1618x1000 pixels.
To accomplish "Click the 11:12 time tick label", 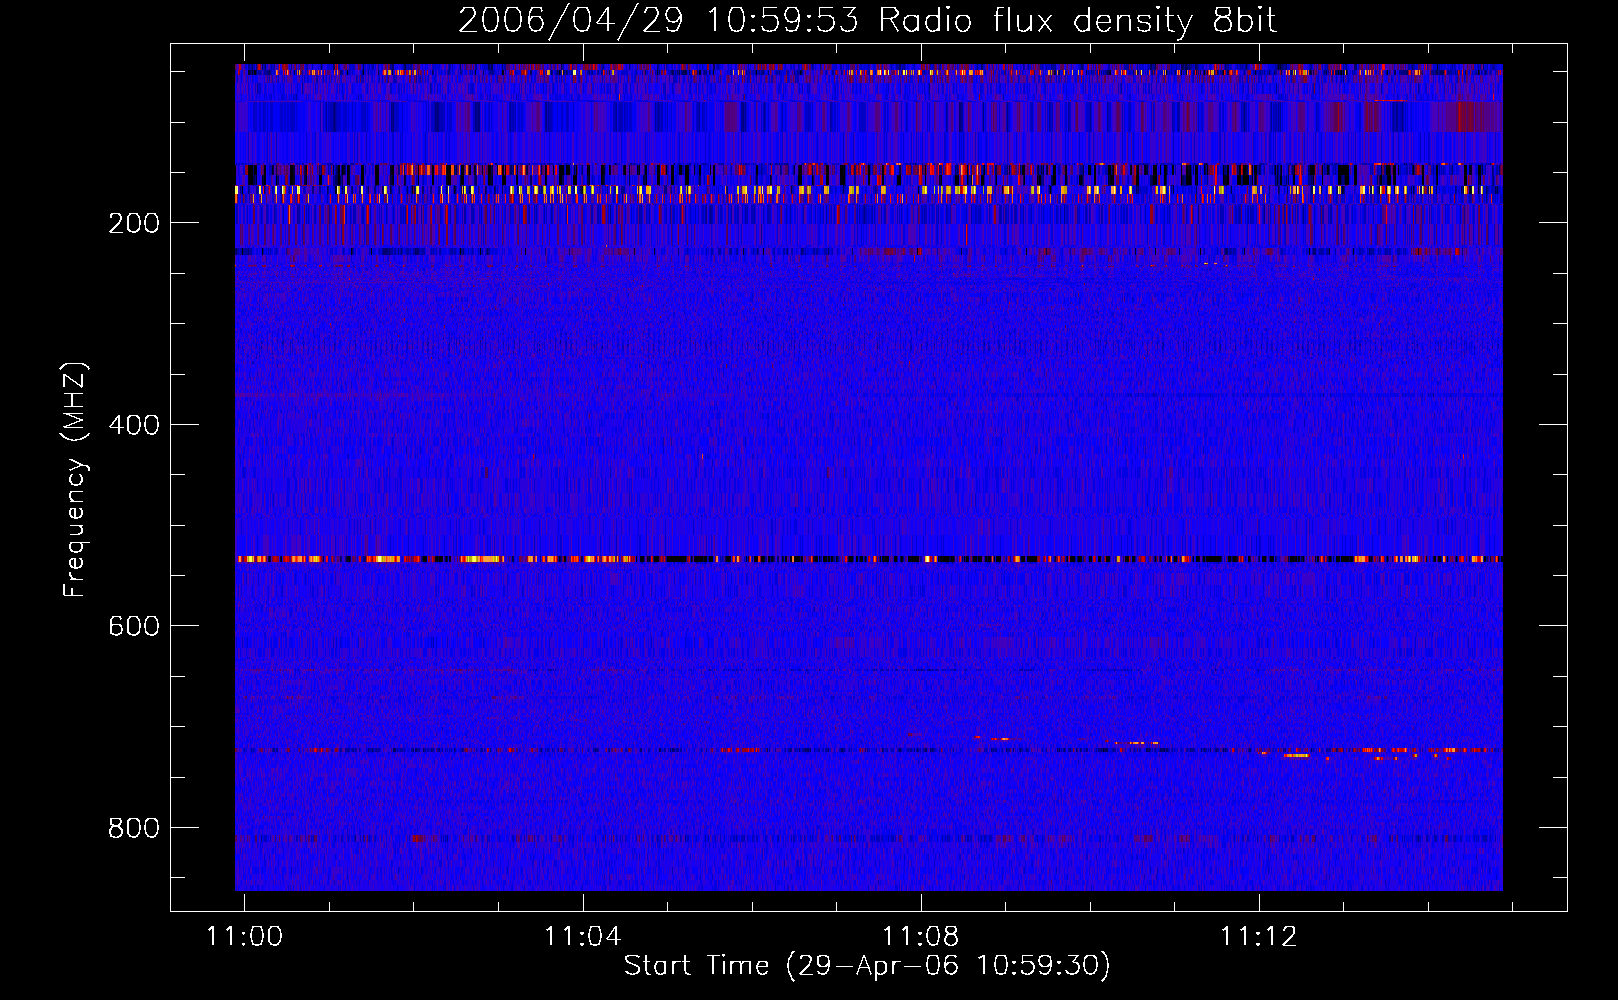I will [1258, 936].
